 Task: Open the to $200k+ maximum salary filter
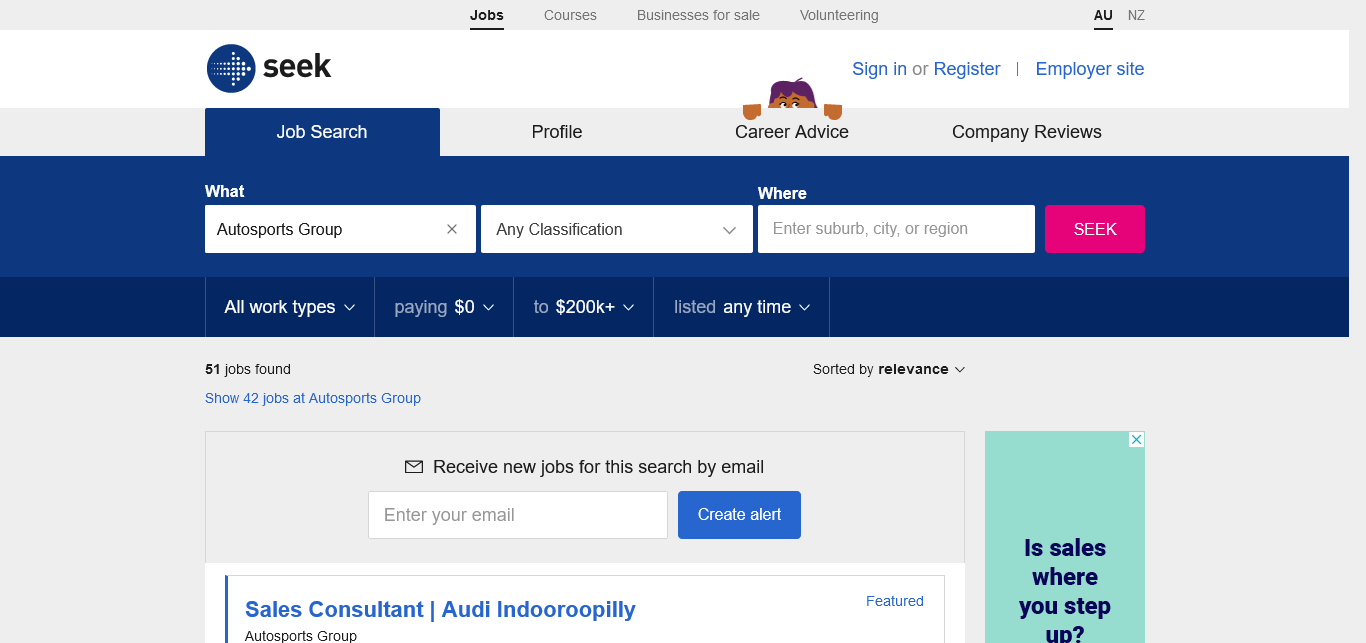point(583,307)
